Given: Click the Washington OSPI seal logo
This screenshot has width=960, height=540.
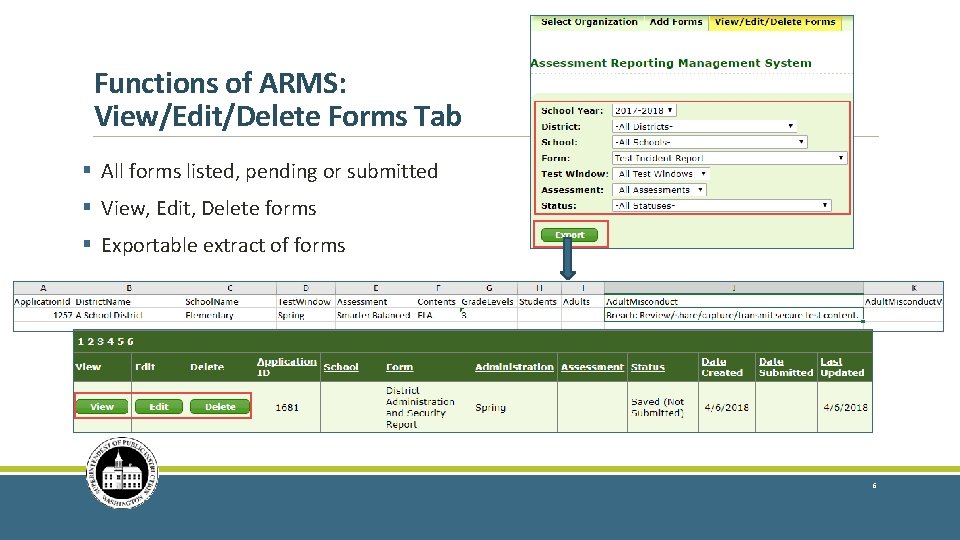Looking at the screenshot, I should [122, 473].
